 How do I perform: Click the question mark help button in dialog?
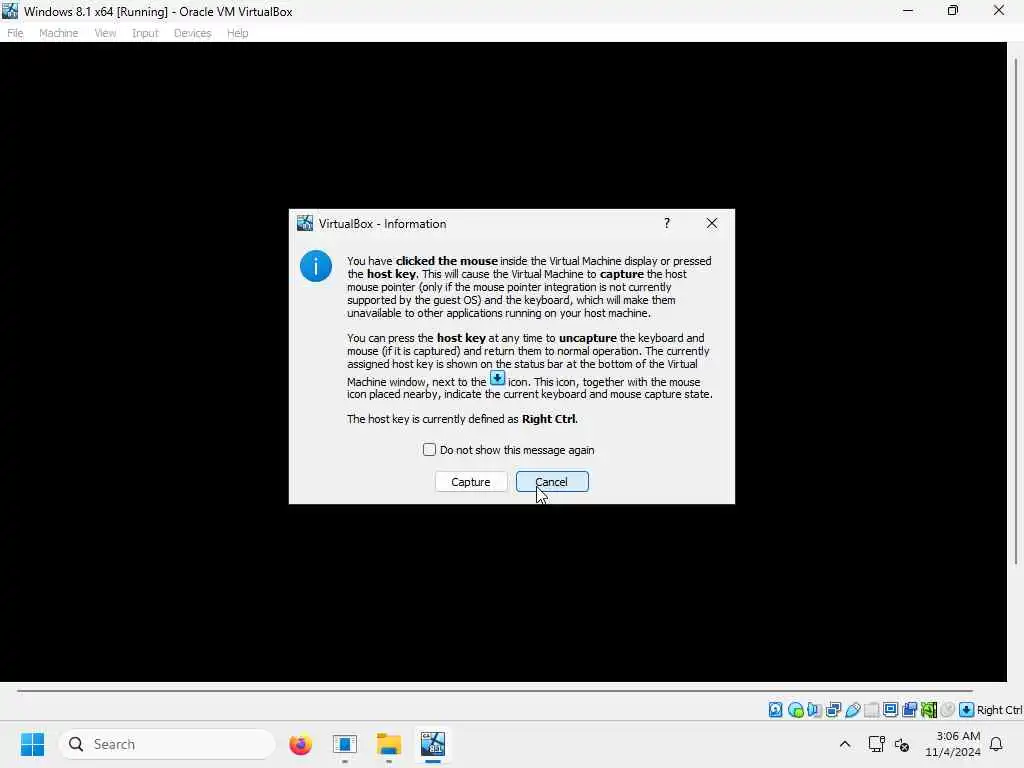pyautogui.click(x=667, y=223)
